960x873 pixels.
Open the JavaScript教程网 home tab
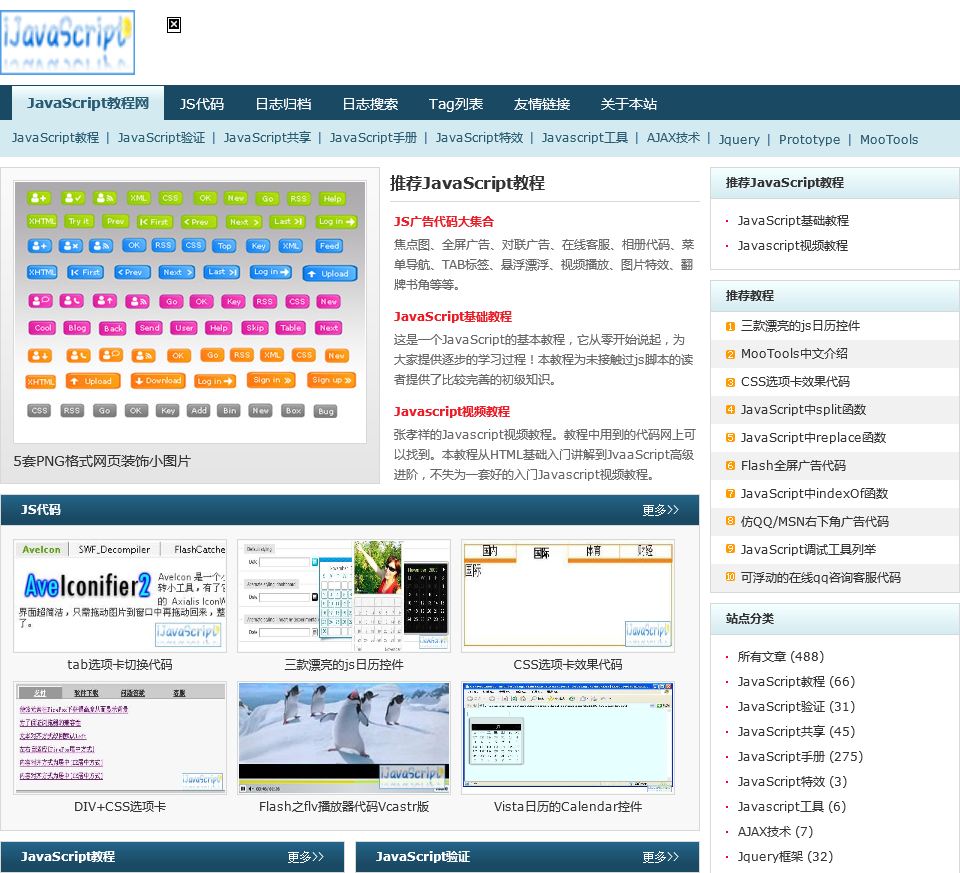click(88, 103)
